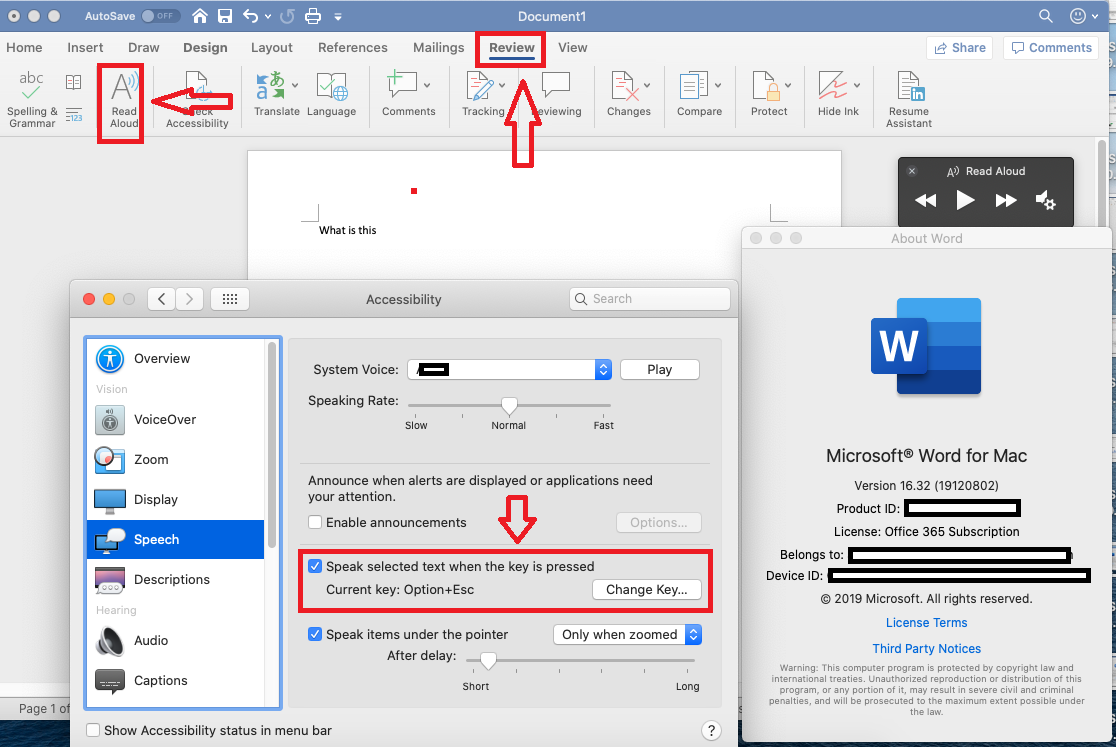Open Spelling & Grammar checker

tap(30, 95)
